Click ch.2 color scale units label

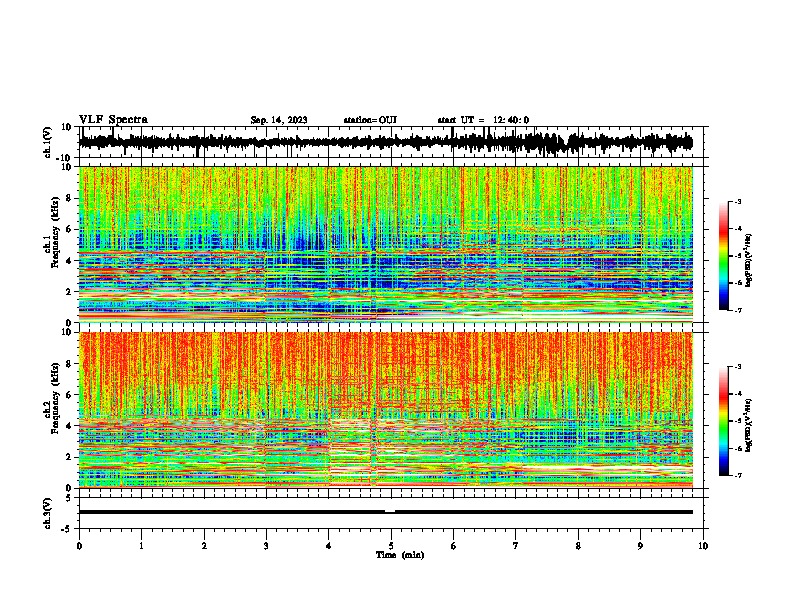pyautogui.click(x=749, y=425)
